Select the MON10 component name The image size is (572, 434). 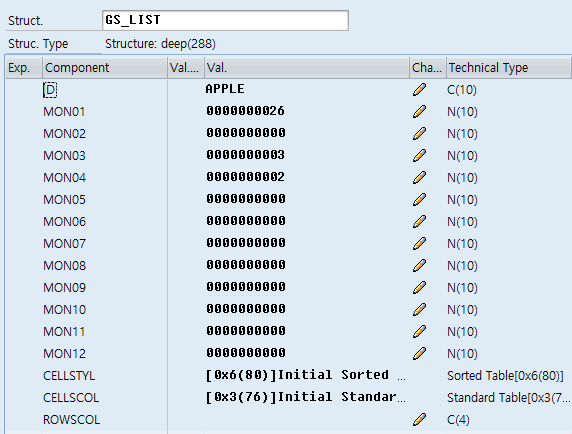coord(64,310)
